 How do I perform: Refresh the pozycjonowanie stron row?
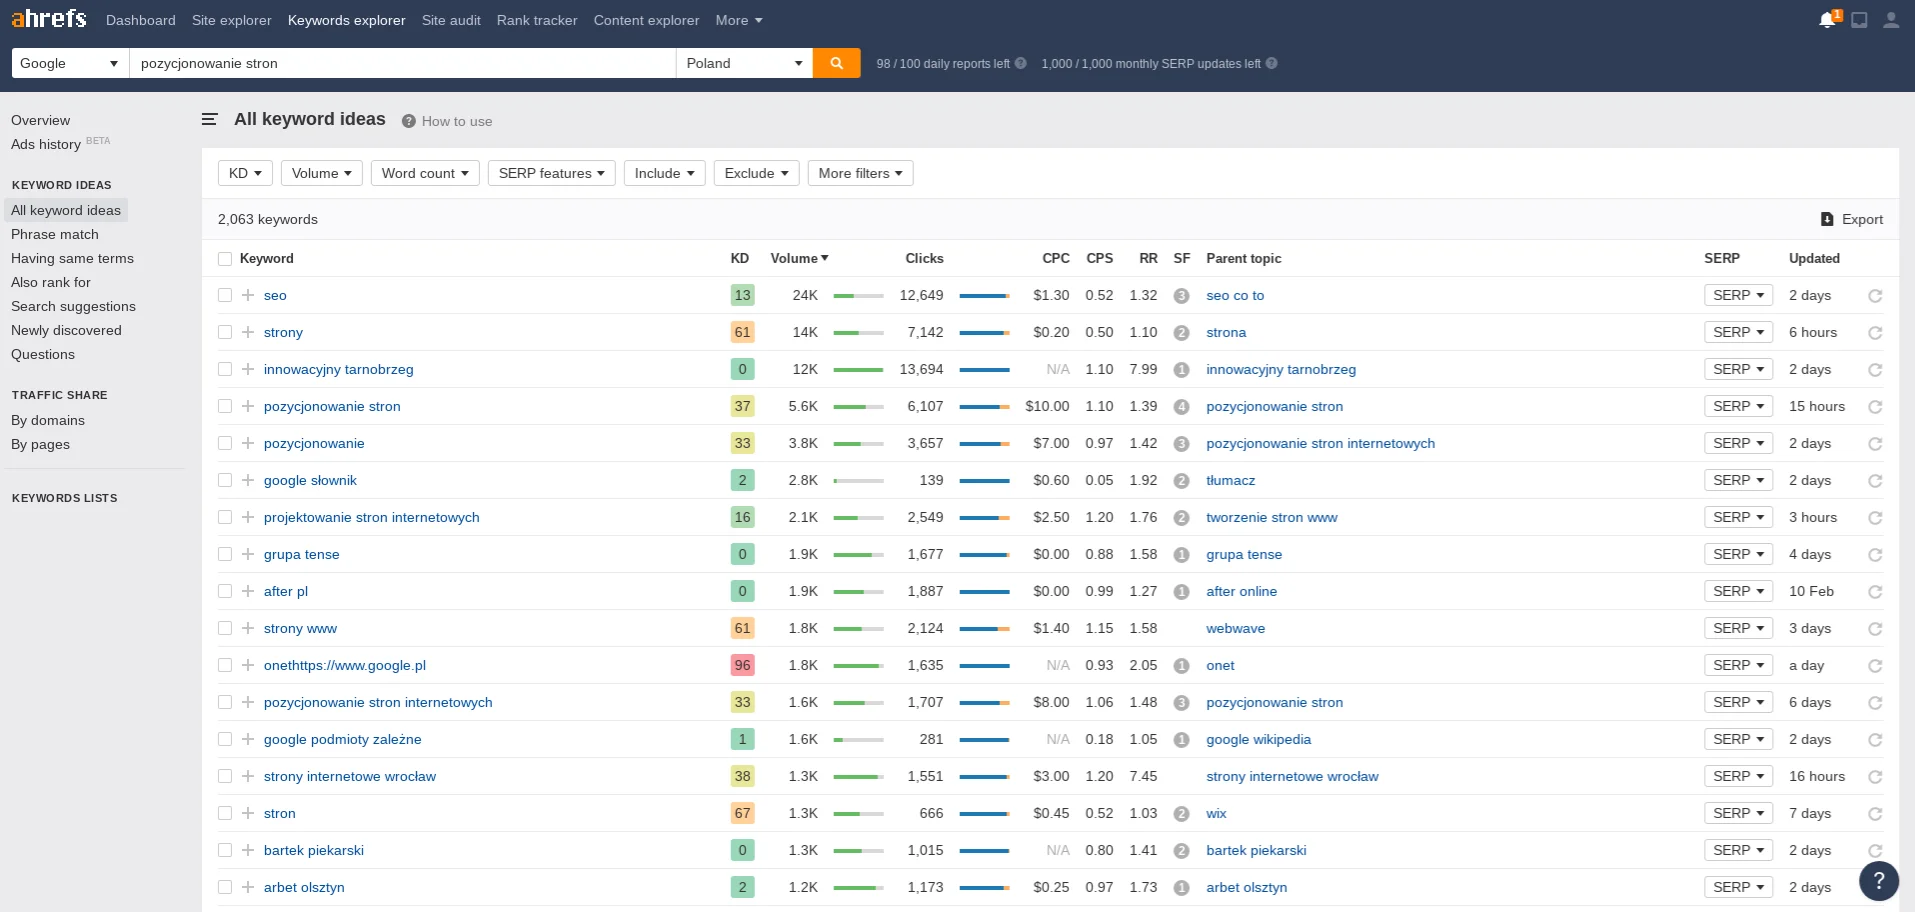[x=1875, y=407]
